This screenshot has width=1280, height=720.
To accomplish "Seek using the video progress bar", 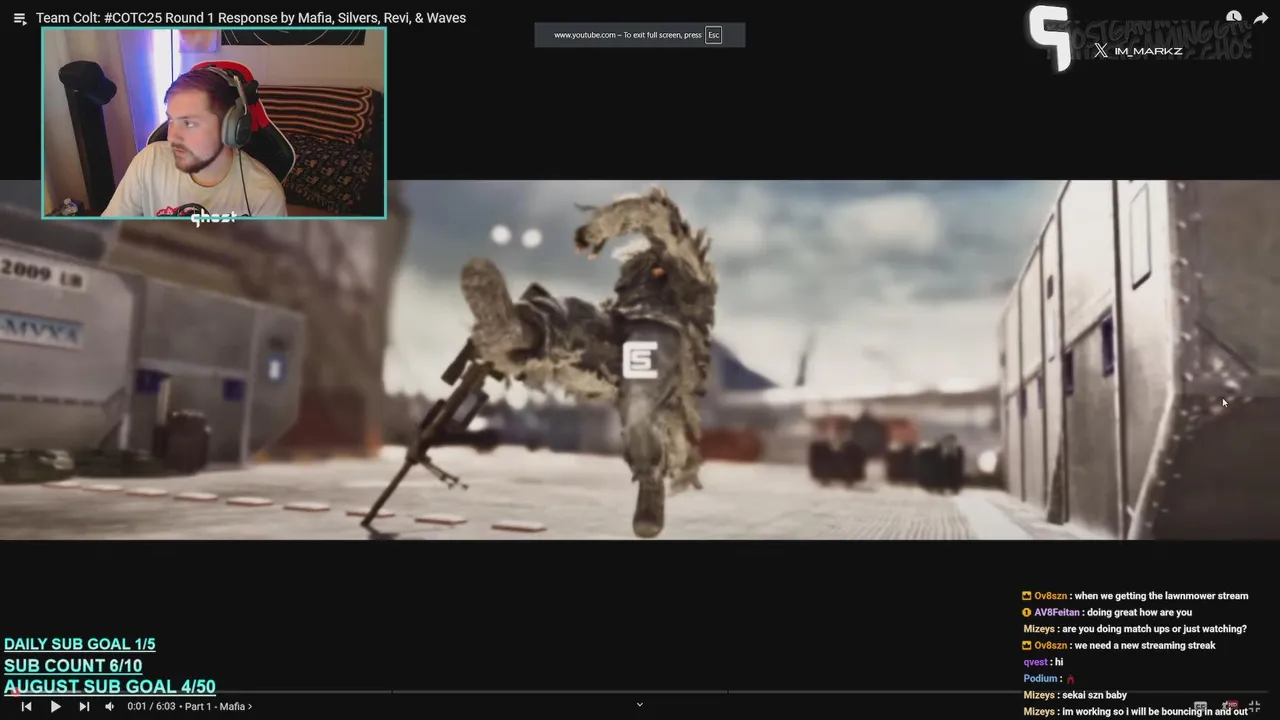I will coord(640,691).
